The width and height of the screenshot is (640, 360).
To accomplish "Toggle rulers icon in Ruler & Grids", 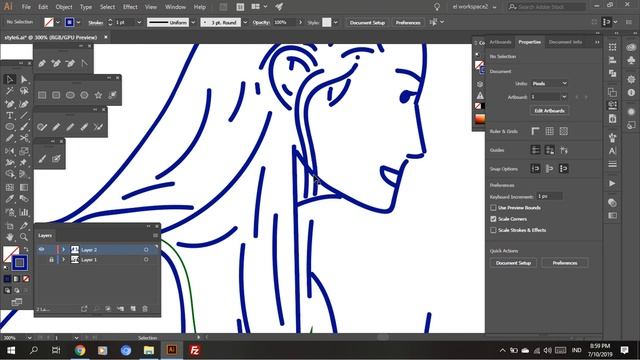I will [536, 131].
